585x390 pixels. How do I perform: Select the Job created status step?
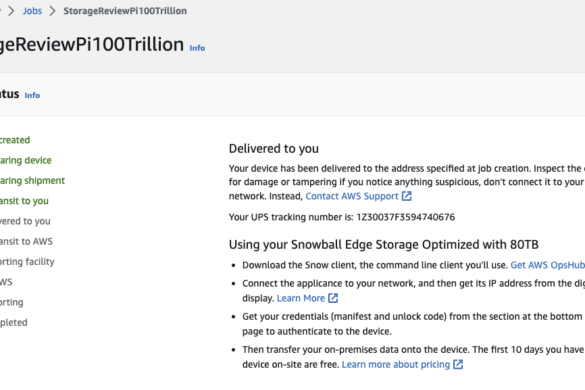[x=15, y=140]
